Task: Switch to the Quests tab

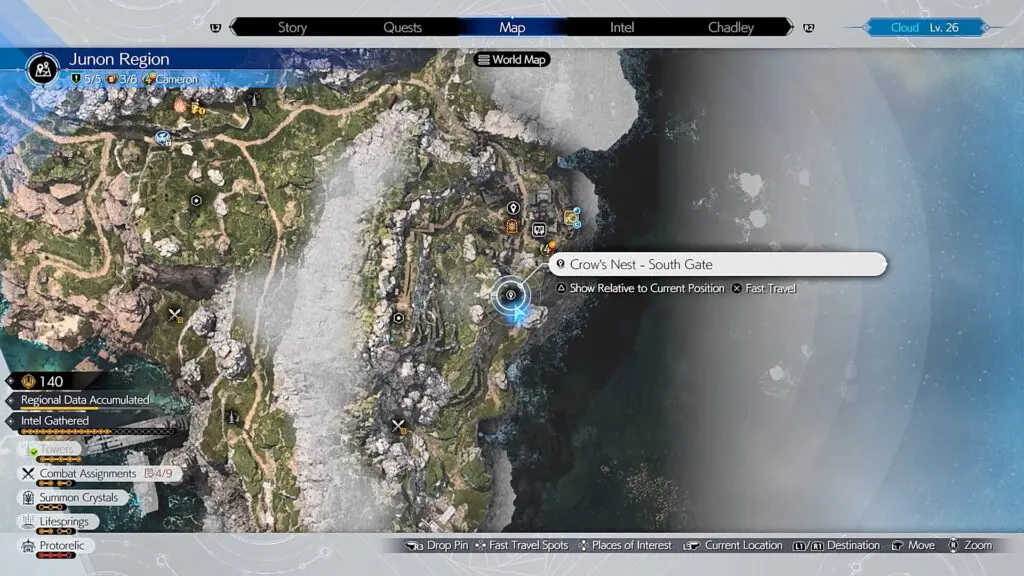Action: coord(402,27)
